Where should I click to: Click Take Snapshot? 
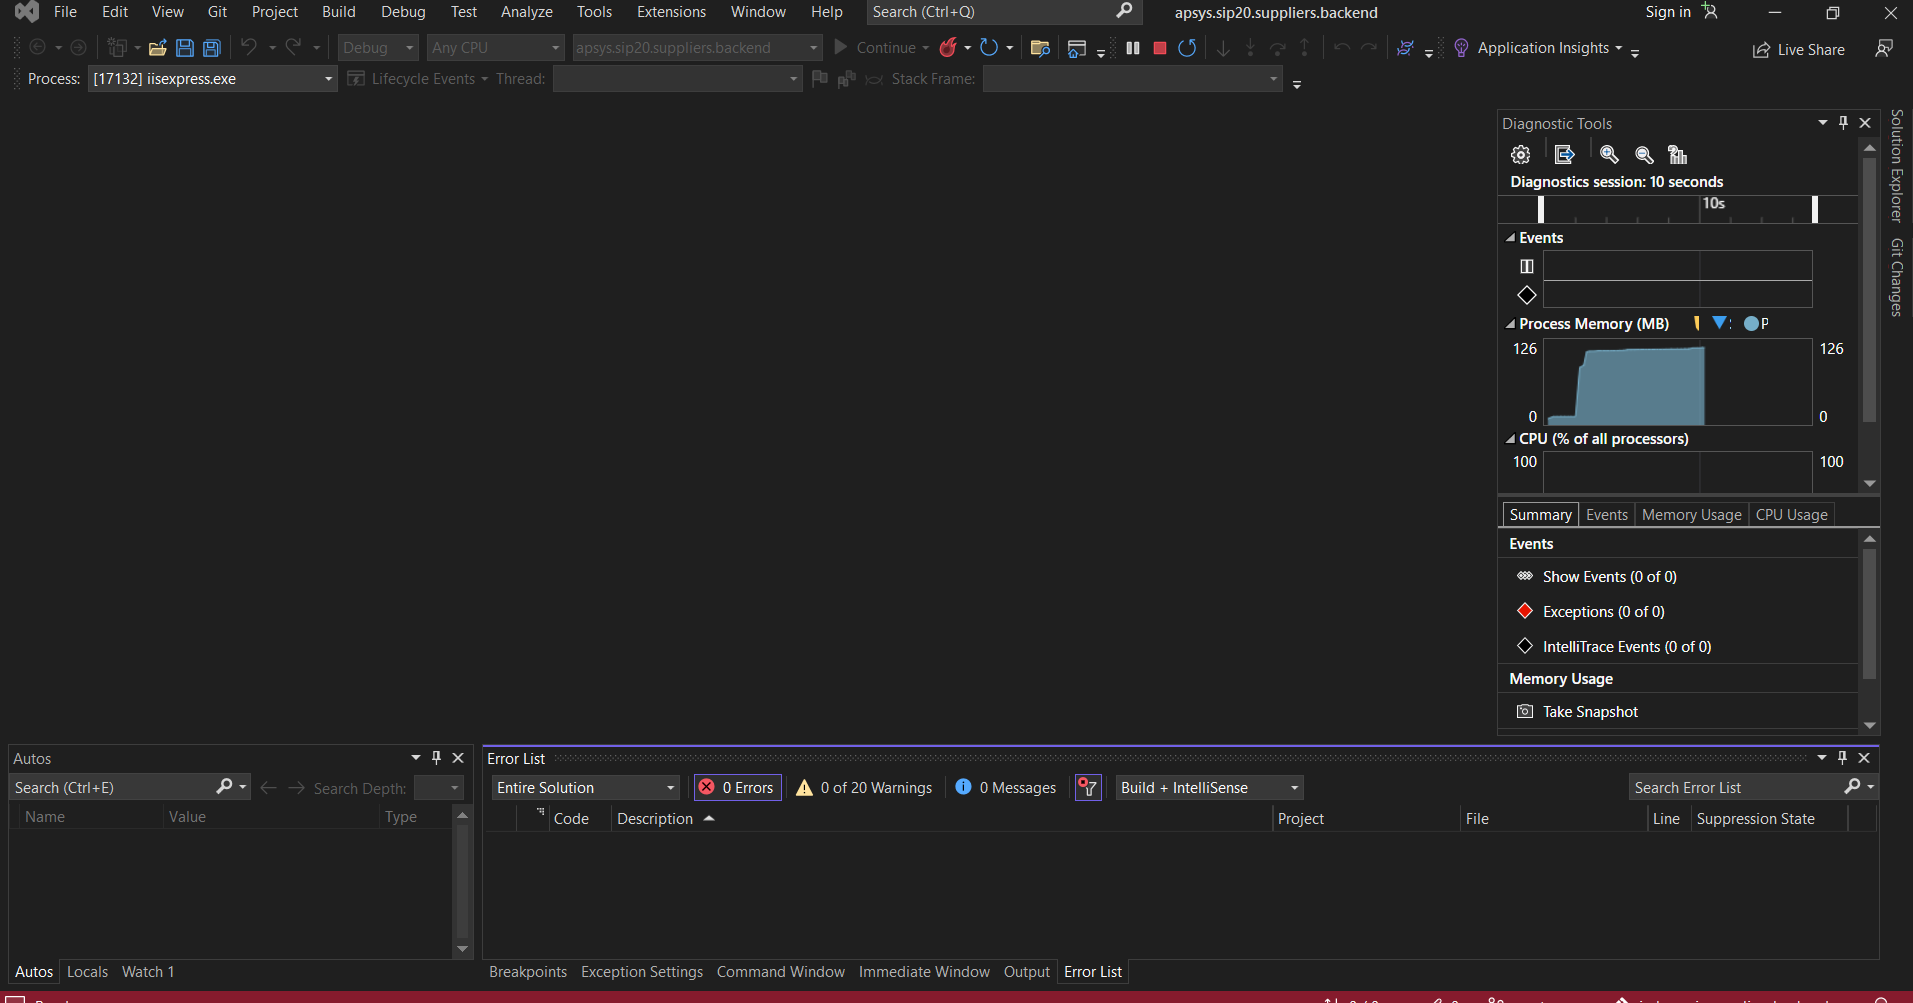[x=1590, y=712]
